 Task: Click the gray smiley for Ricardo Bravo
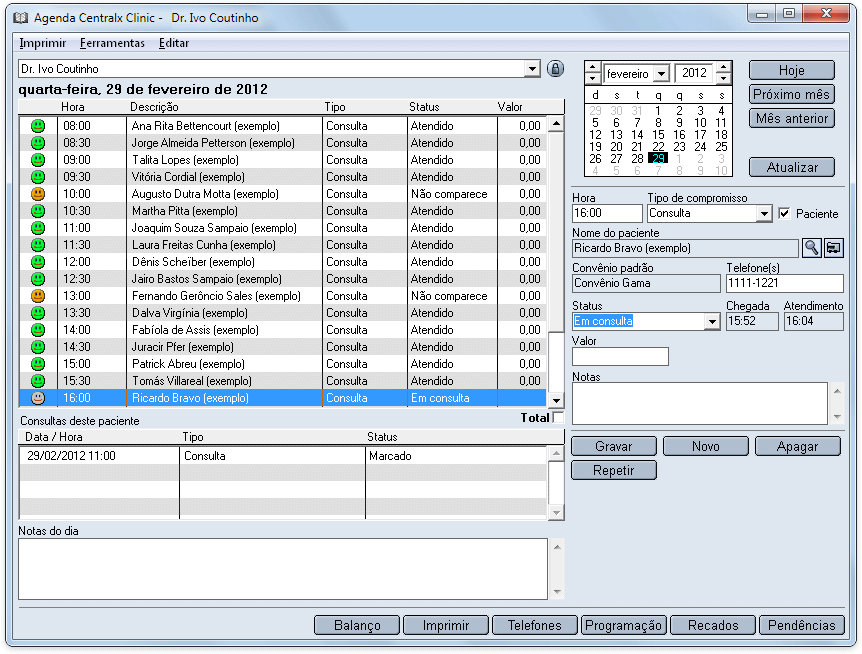pyautogui.click(x=37, y=398)
